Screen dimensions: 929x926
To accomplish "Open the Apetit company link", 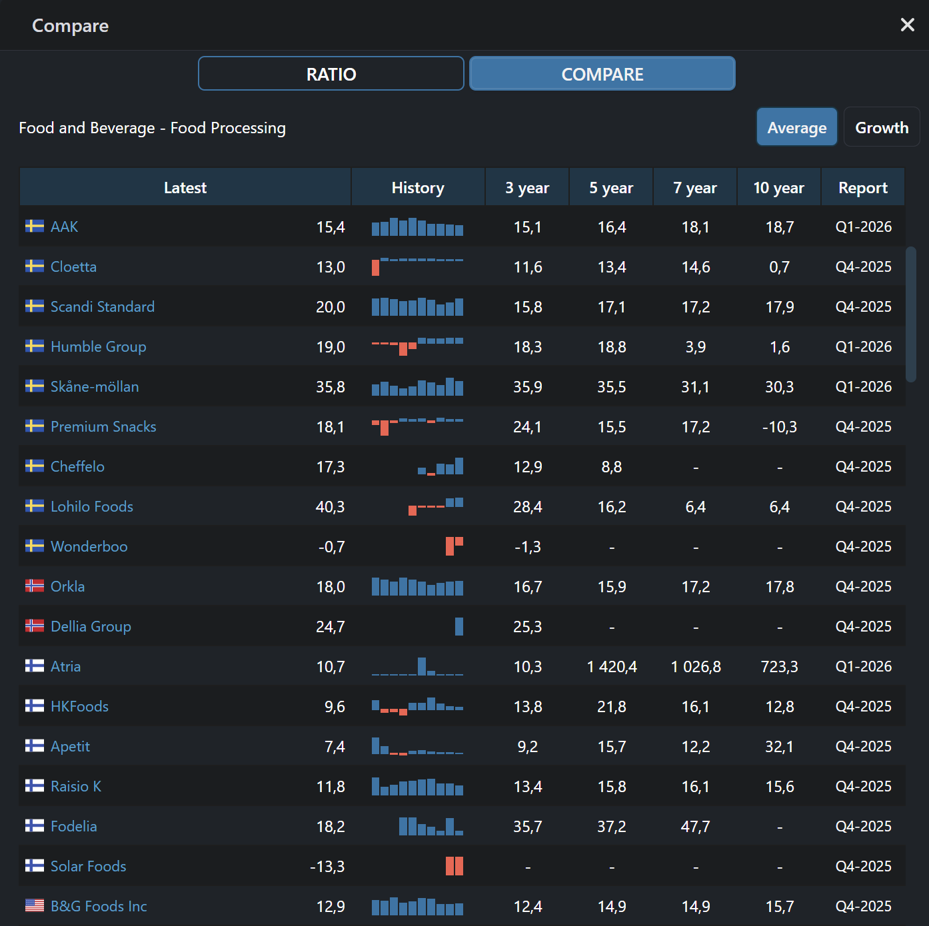I will [x=70, y=746].
